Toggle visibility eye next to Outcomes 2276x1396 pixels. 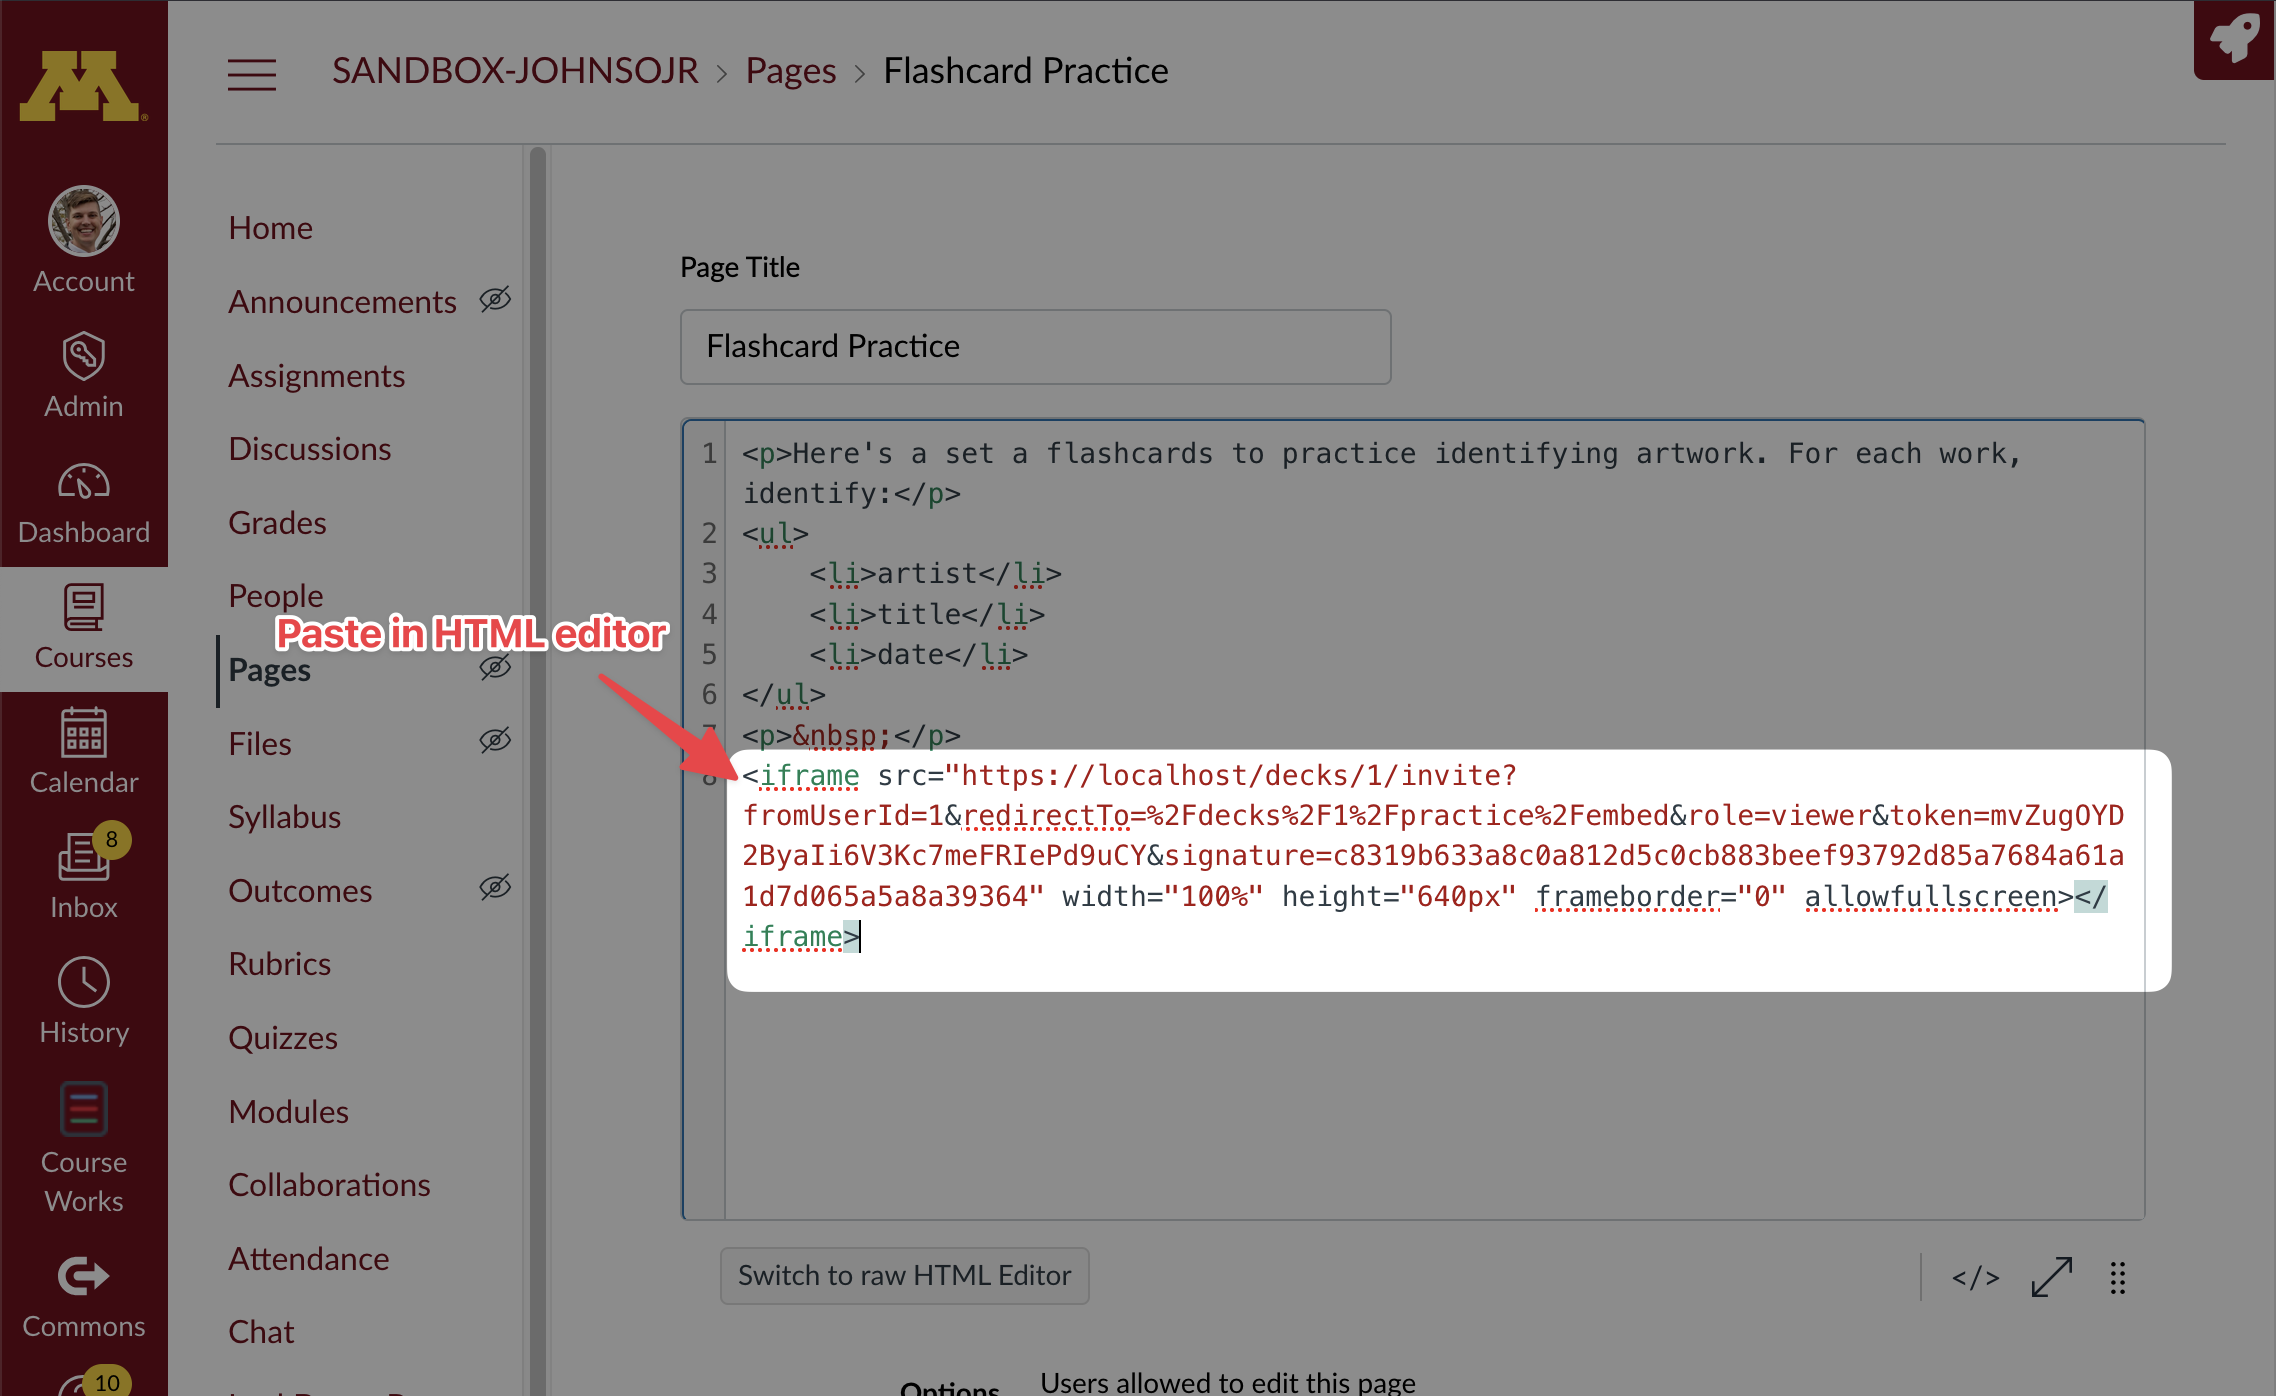click(495, 887)
